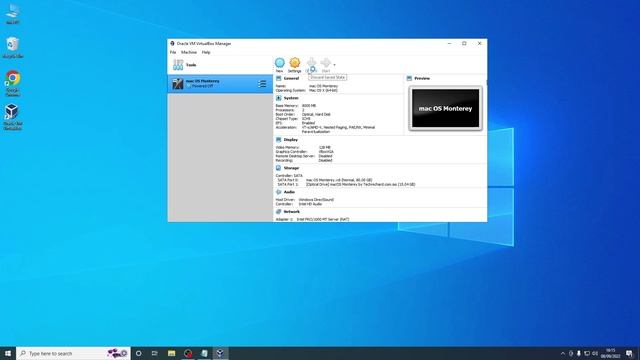The image size is (640, 360).
Task: Click the VirtualBox taskbar icon
Action: pyautogui.click(x=220, y=353)
